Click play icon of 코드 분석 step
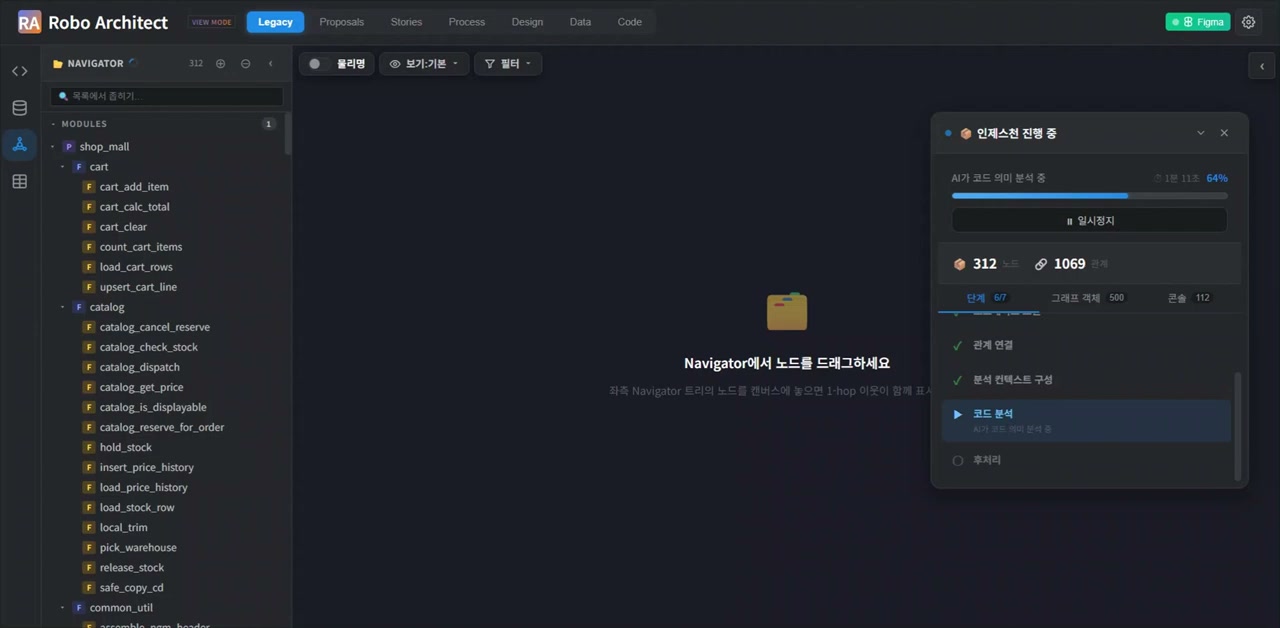The width and height of the screenshot is (1280, 628). [x=958, y=414]
